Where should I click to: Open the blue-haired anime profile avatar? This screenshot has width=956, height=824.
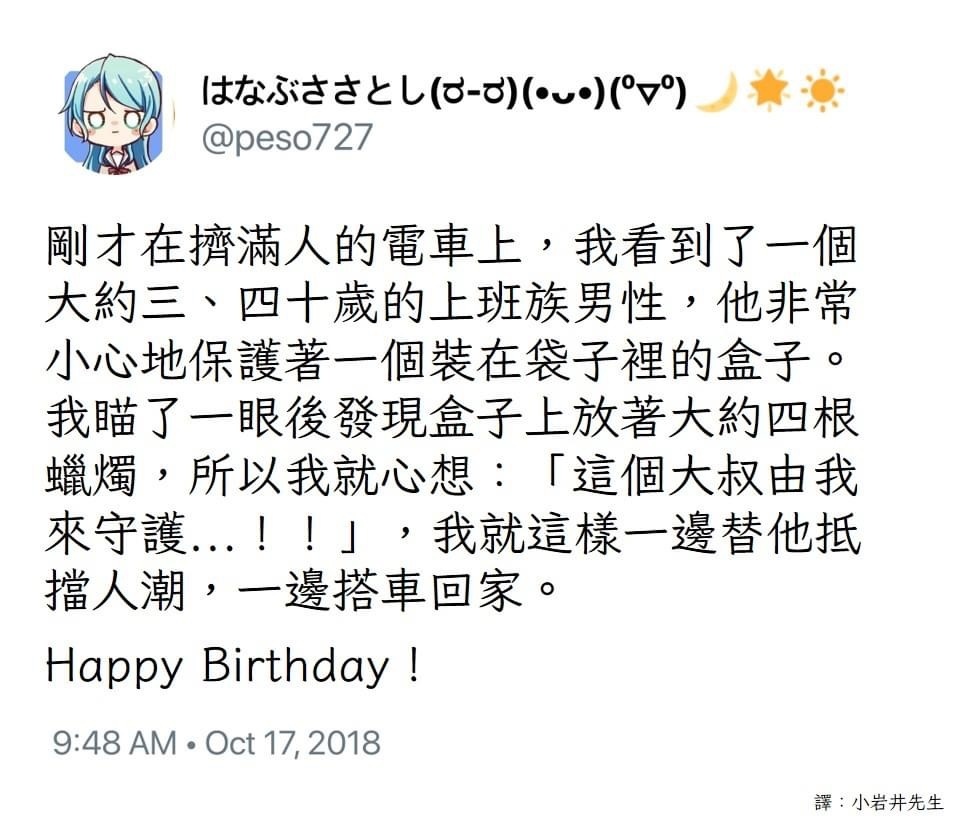(x=113, y=115)
